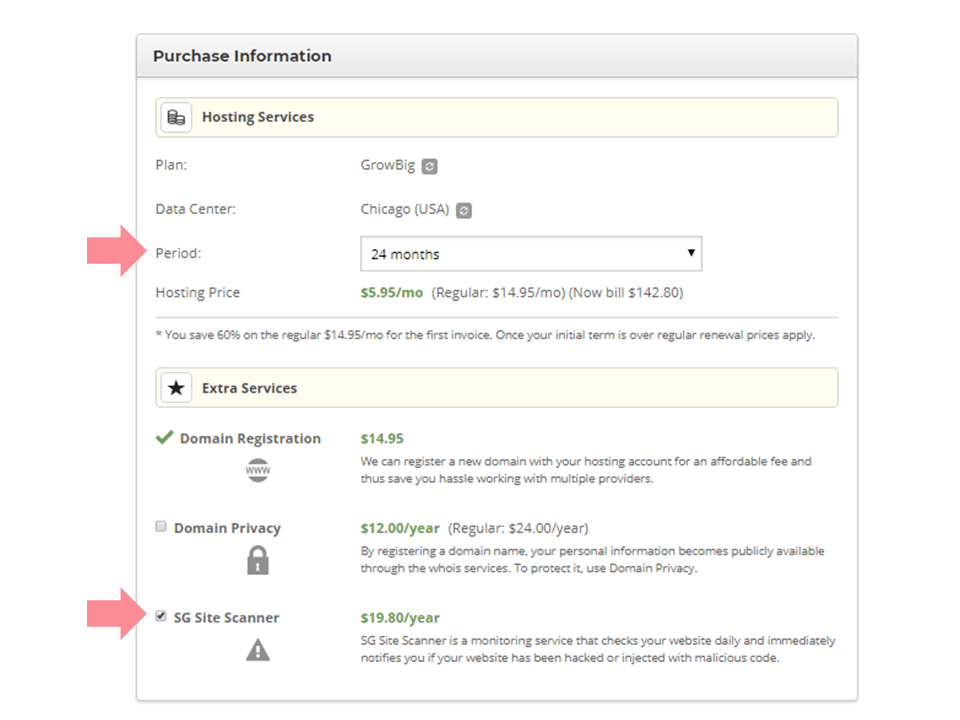Click the Regular: $24.00/year text
Viewport: 960px width, 720px height.
[518, 528]
